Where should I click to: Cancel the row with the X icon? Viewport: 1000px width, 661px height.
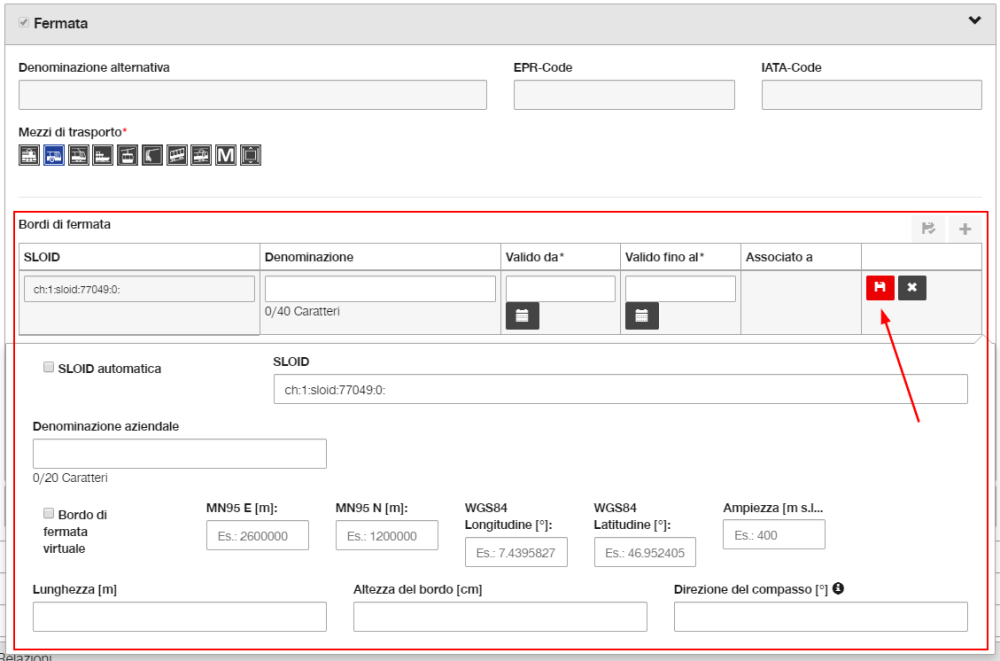[x=912, y=287]
